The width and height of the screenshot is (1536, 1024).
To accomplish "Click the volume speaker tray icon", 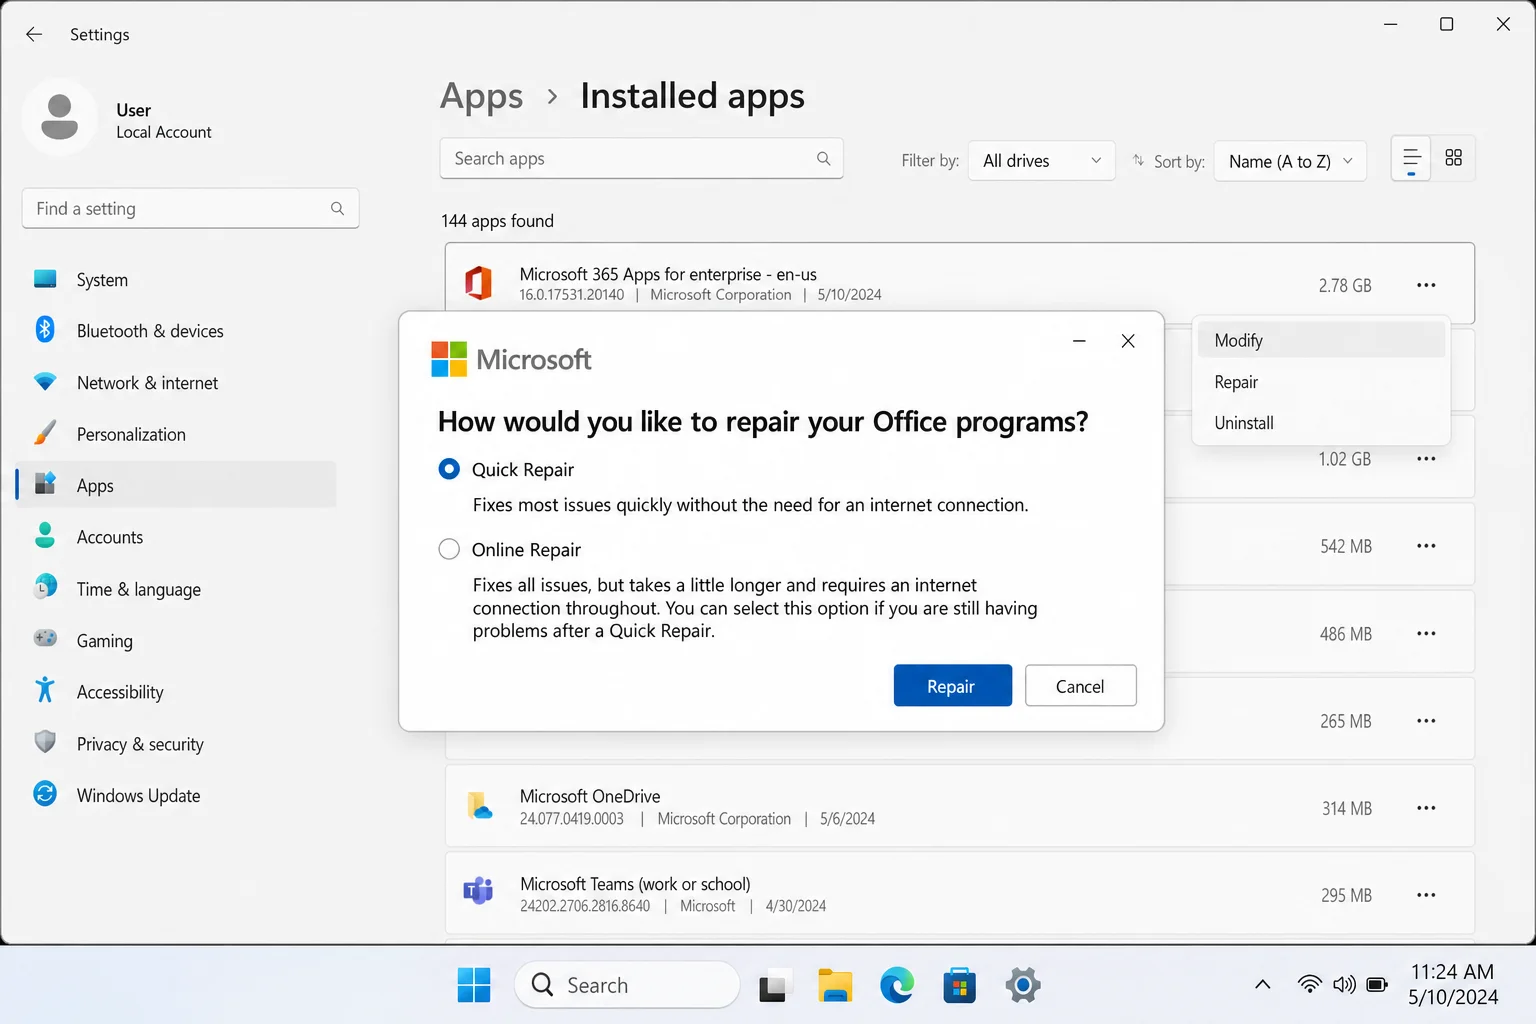I will (x=1344, y=985).
